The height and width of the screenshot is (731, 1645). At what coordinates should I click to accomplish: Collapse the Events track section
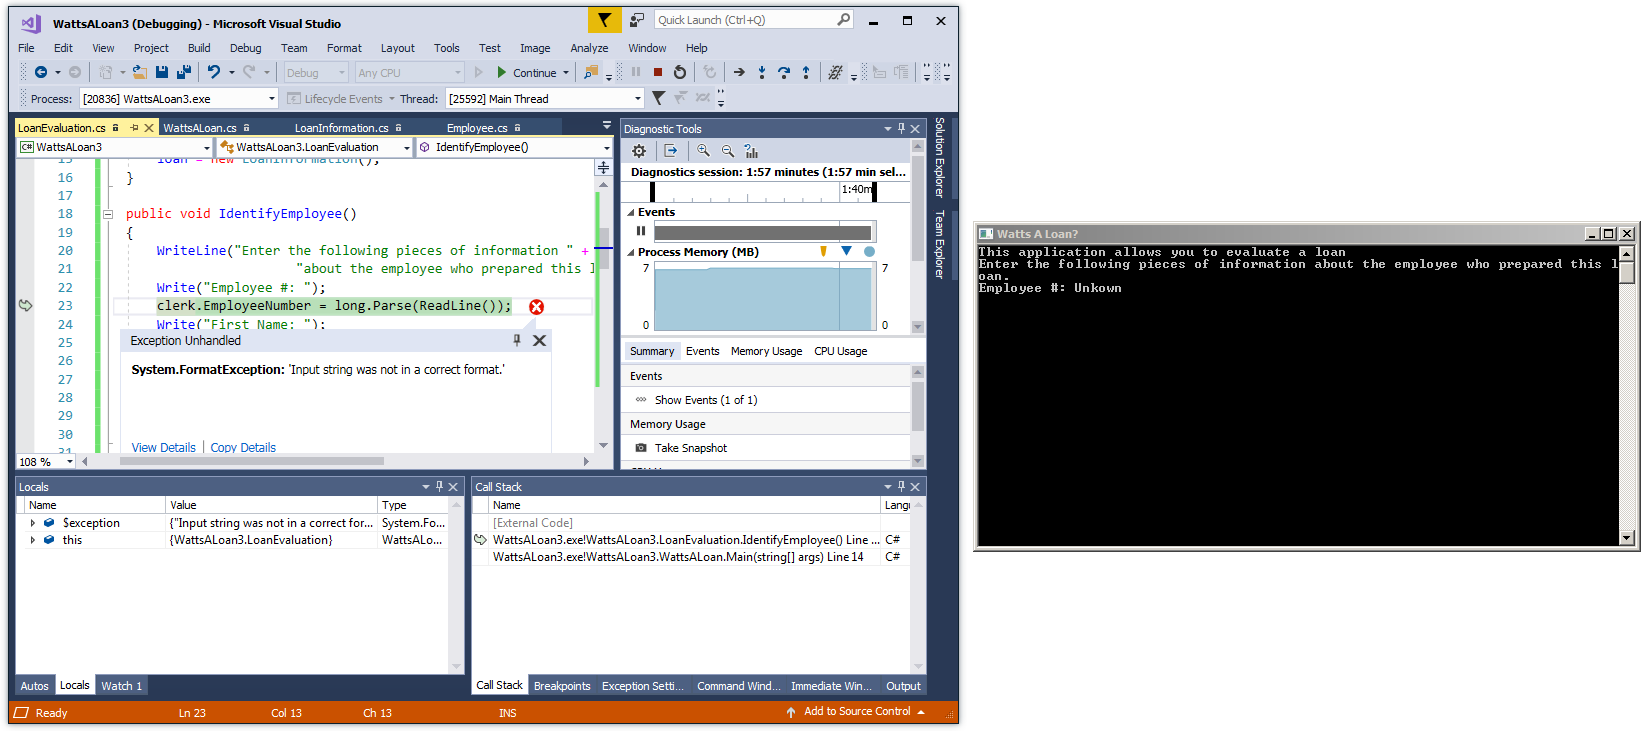[x=631, y=213]
